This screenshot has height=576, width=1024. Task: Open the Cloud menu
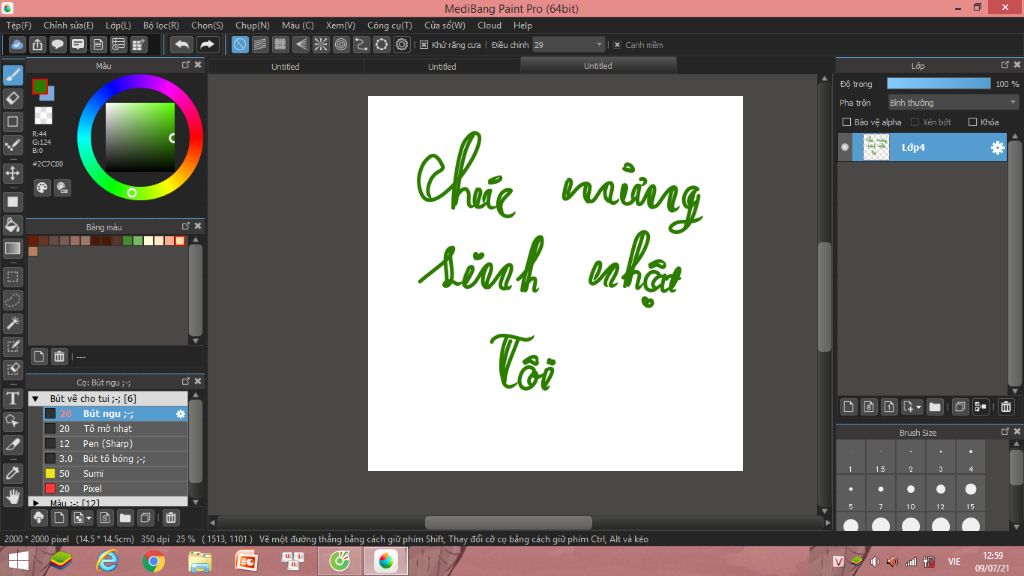coord(490,25)
